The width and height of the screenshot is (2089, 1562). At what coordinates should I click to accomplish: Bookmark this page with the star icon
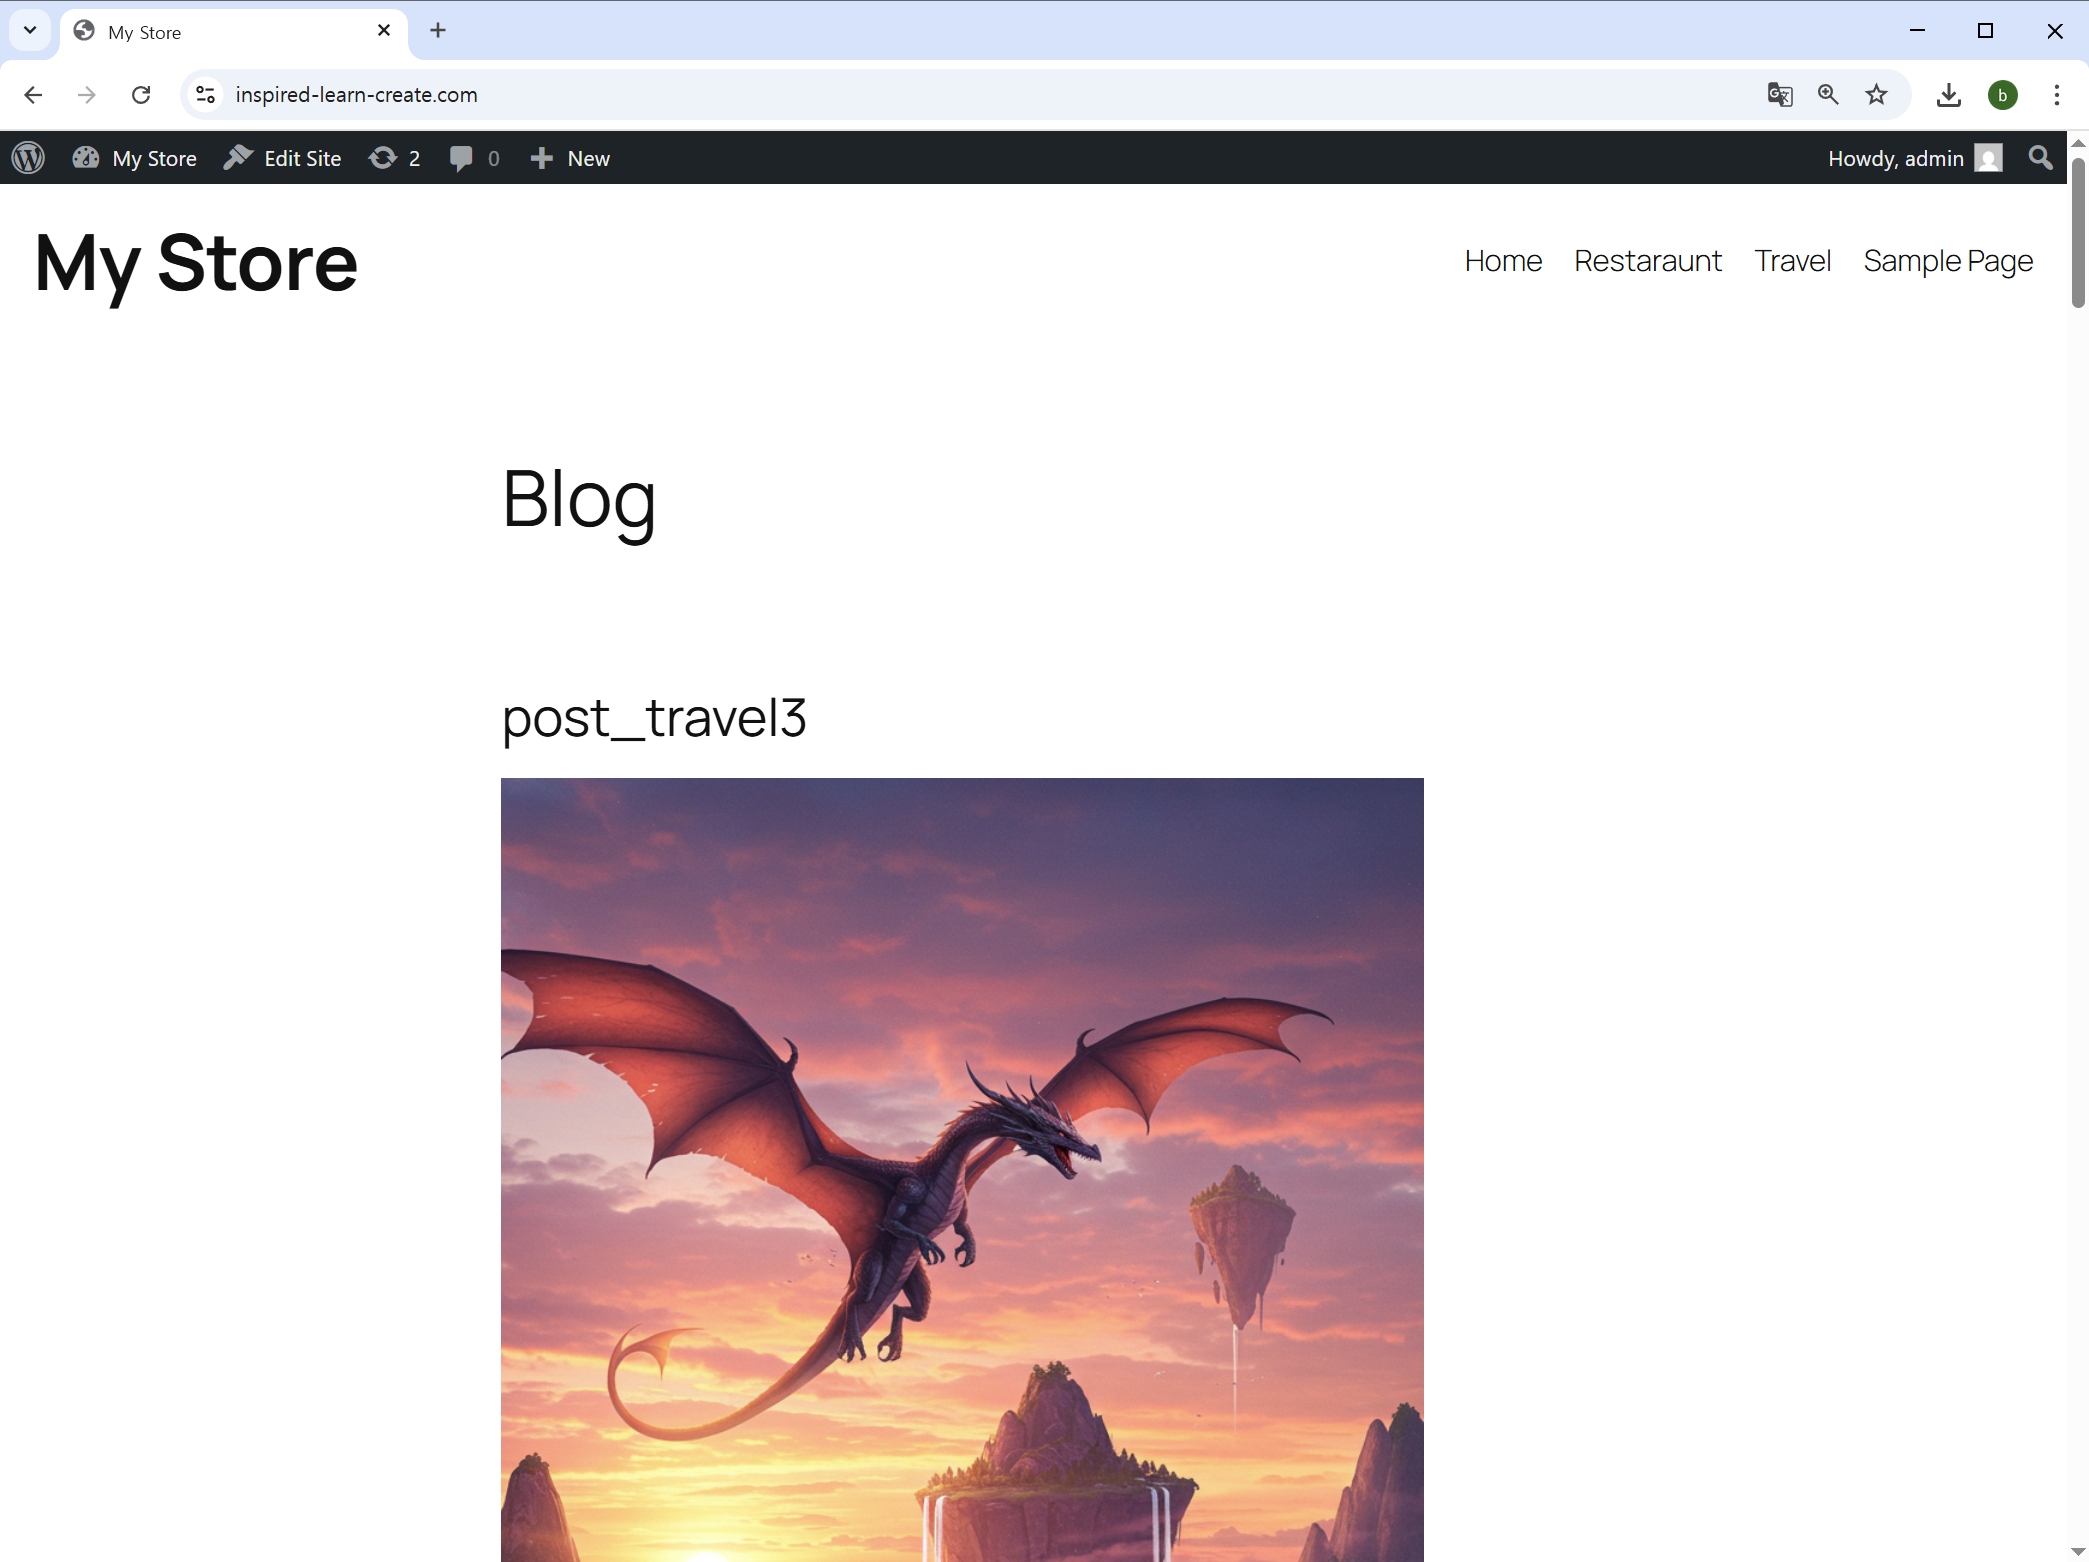tap(1876, 95)
